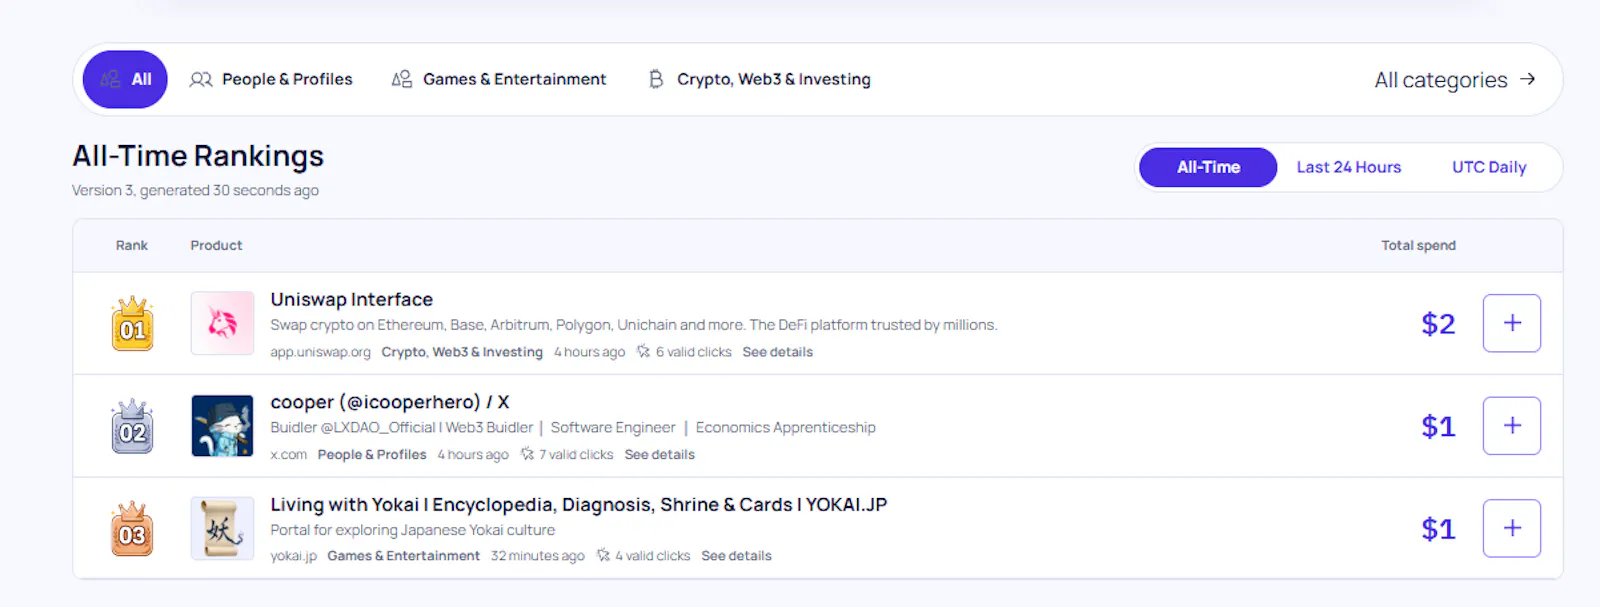This screenshot has width=1600, height=607.
Task: Click the 32 minutes ago timestamp
Action: point(537,556)
